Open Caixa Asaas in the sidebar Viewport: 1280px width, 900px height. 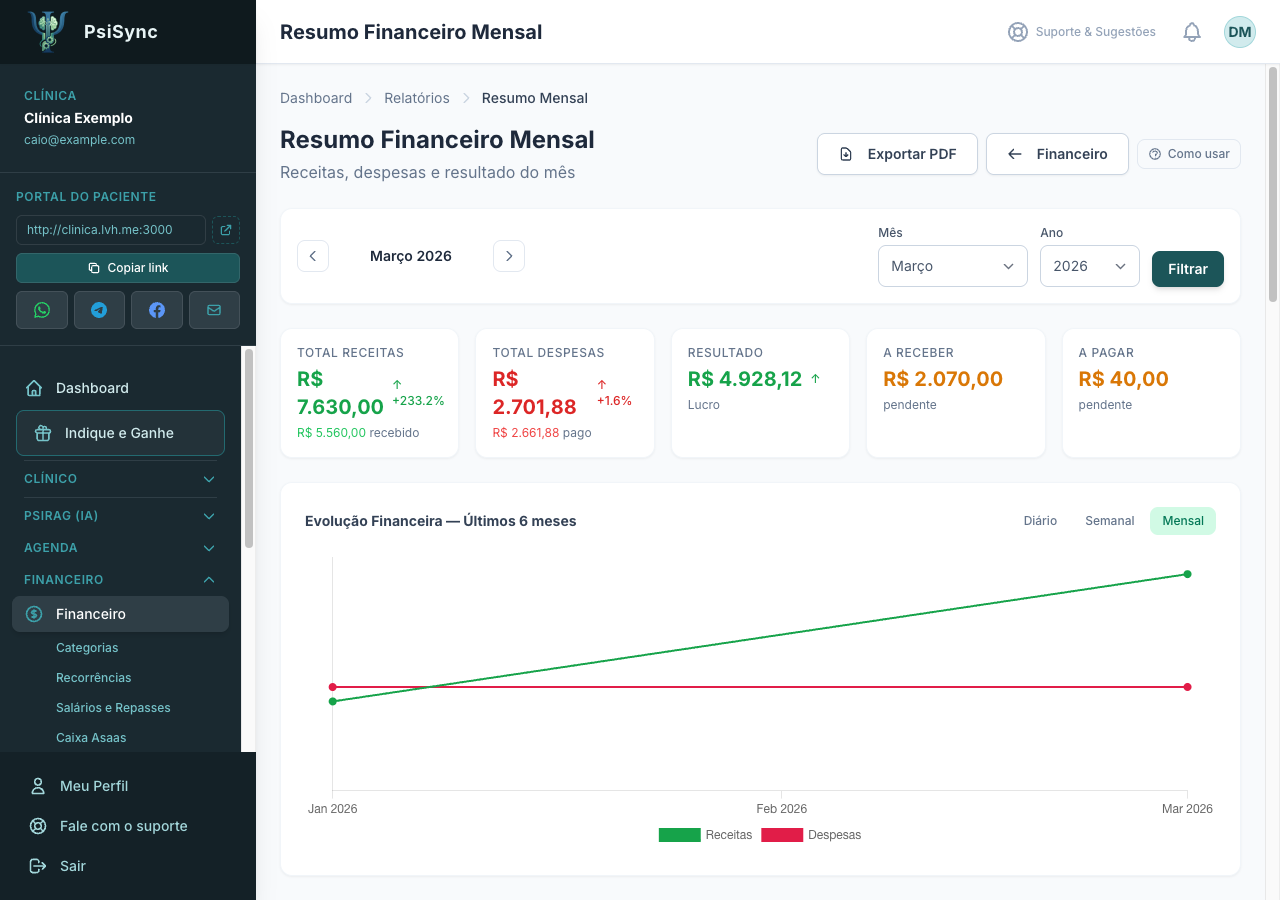(91, 738)
